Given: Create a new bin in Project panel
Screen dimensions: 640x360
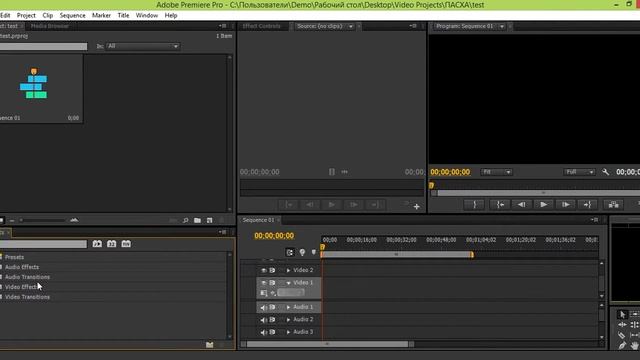Looking at the screenshot, I should (198, 220).
